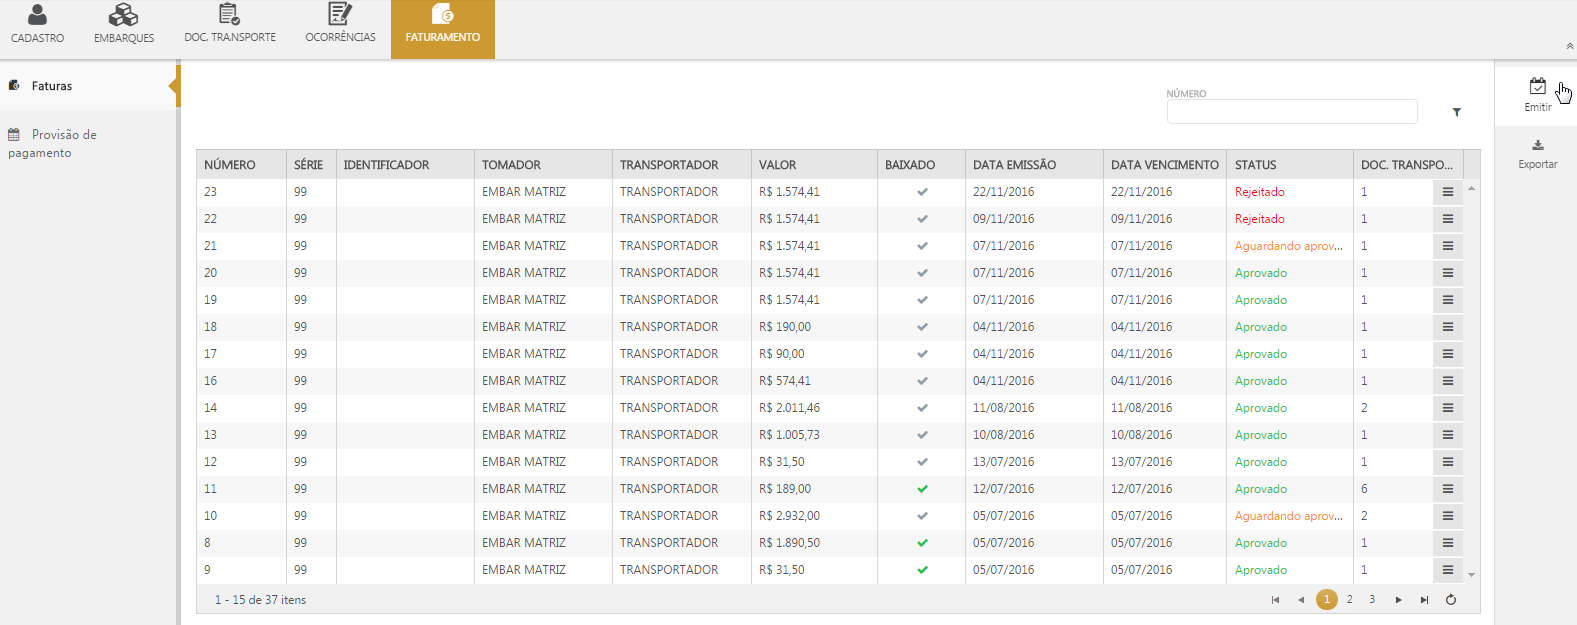Screen dimensions: 1577x625
Task: Focus the Número search field
Action: (1292, 111)
